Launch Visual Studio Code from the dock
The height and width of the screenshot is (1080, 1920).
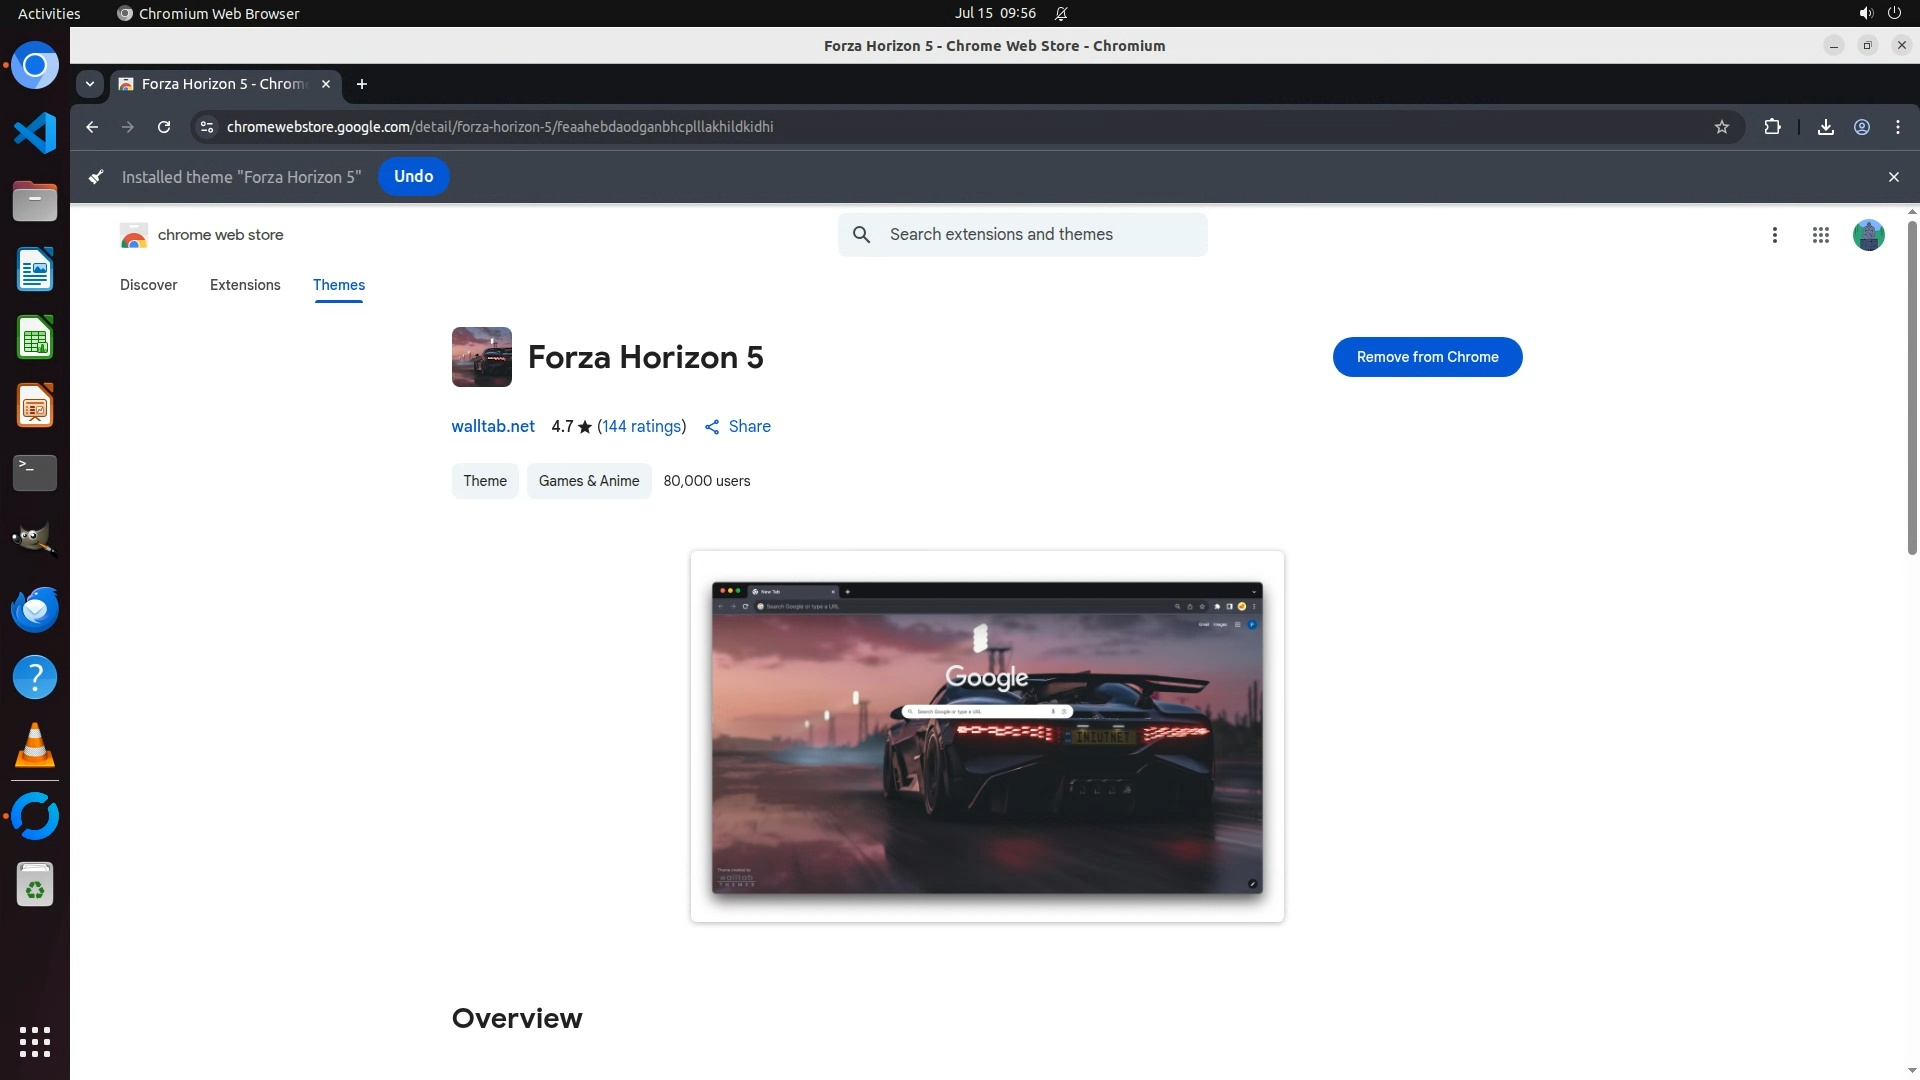click(35, 133)
